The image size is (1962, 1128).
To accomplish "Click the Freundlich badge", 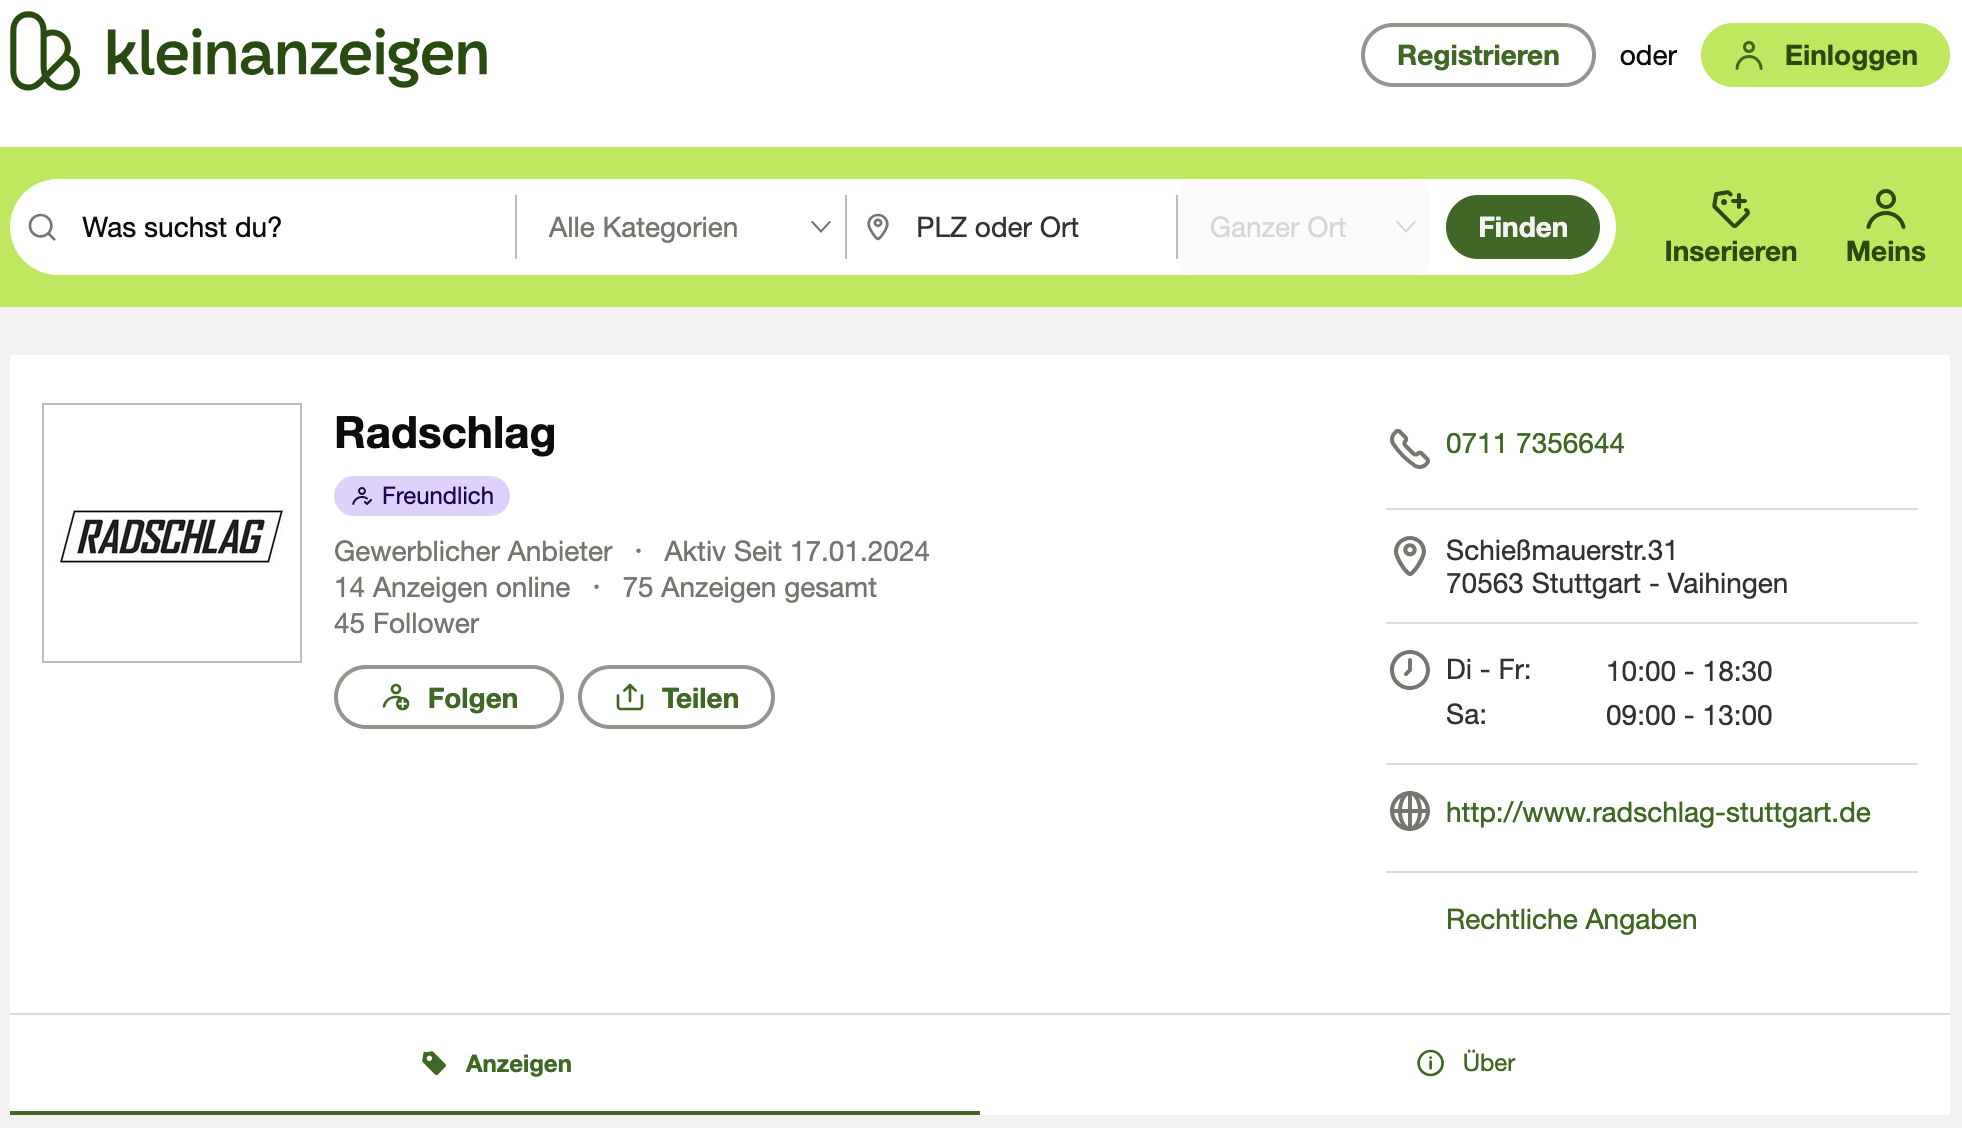I will pos(422,496).
